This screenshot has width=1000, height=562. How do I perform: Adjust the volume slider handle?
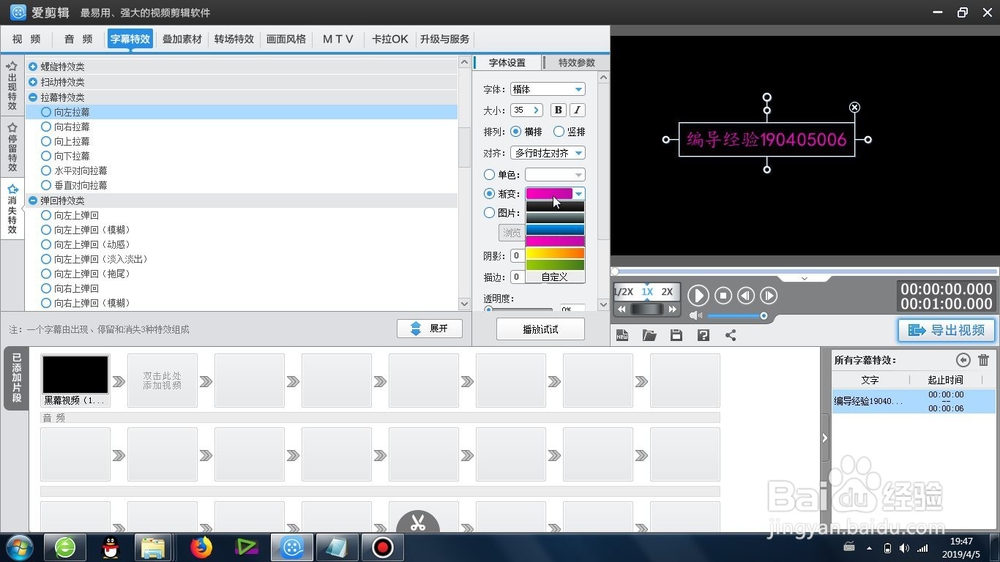point(763,316)
